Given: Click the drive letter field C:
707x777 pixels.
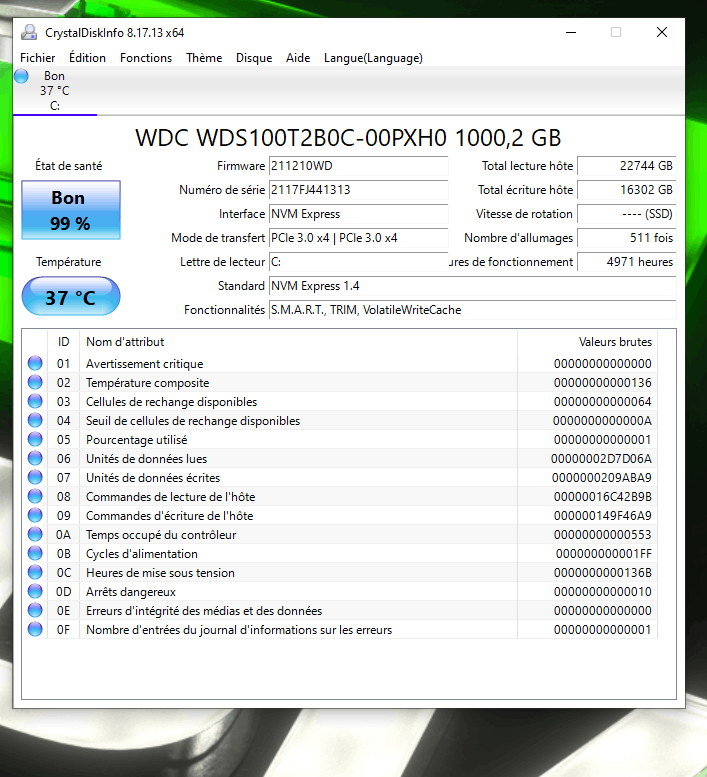Looking at the screenshot, I should 359,262.
